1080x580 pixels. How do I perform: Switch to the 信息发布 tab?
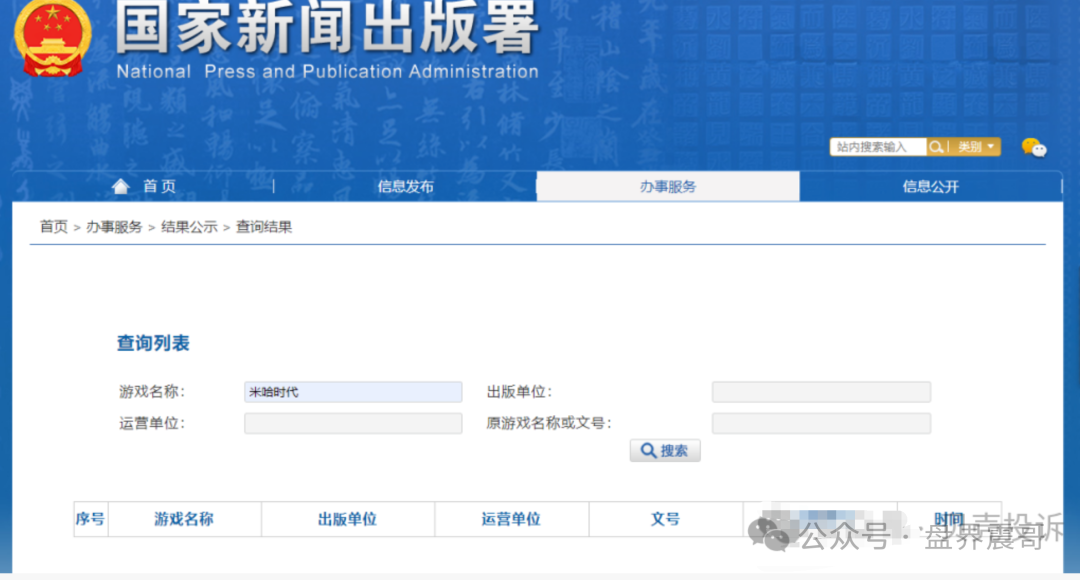click(x=404, y=186)
